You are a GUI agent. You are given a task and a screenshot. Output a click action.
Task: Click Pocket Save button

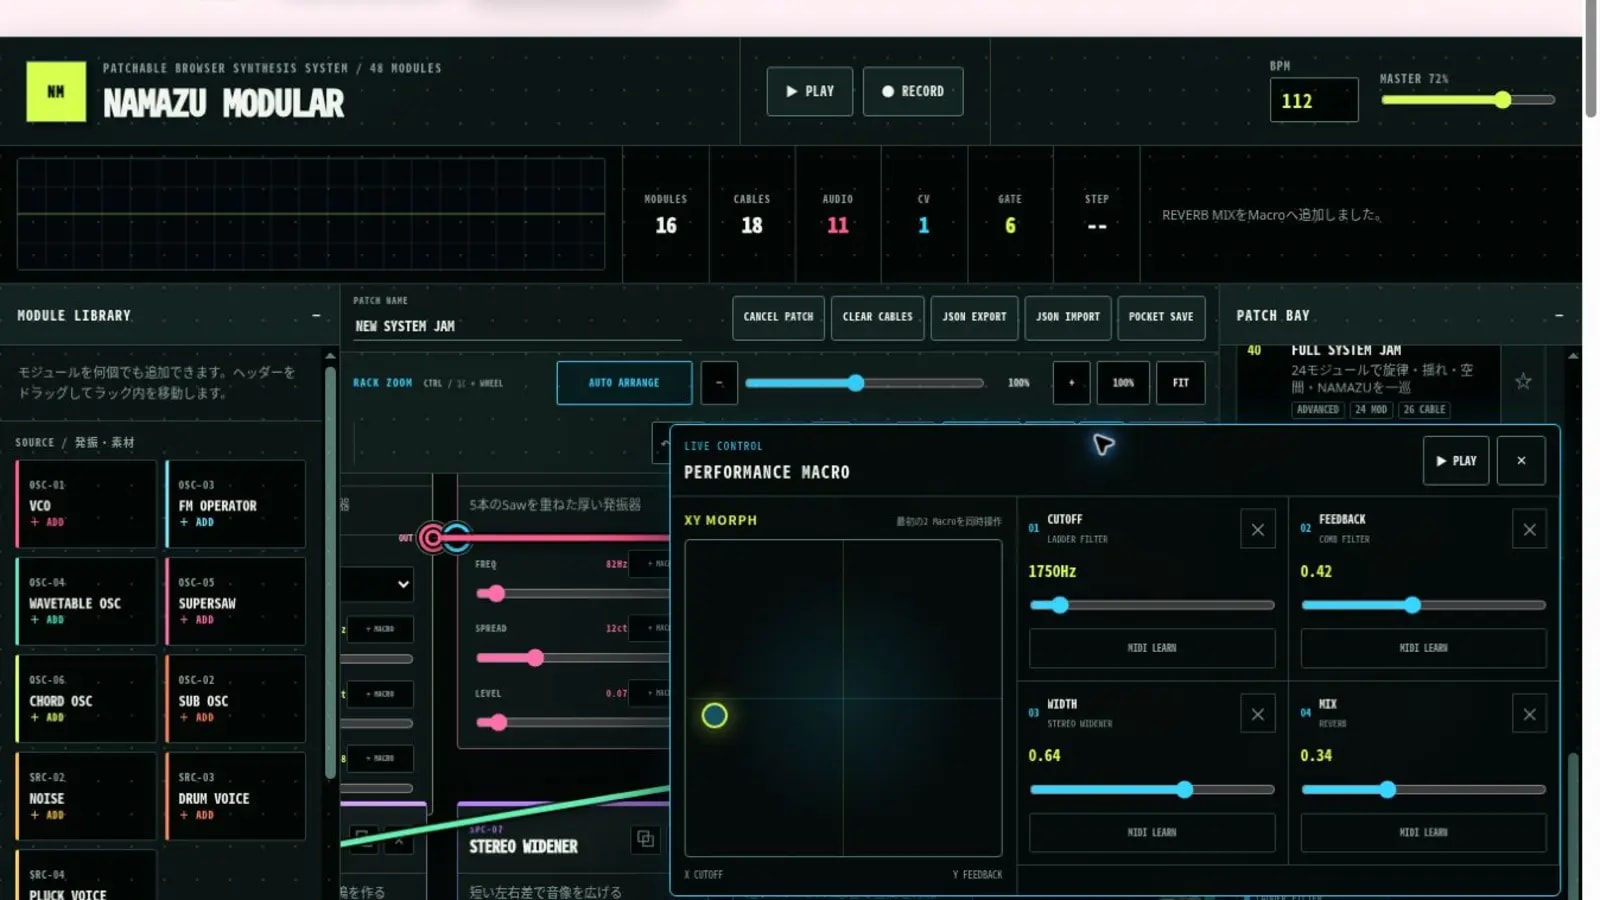tap(1161, 317)
